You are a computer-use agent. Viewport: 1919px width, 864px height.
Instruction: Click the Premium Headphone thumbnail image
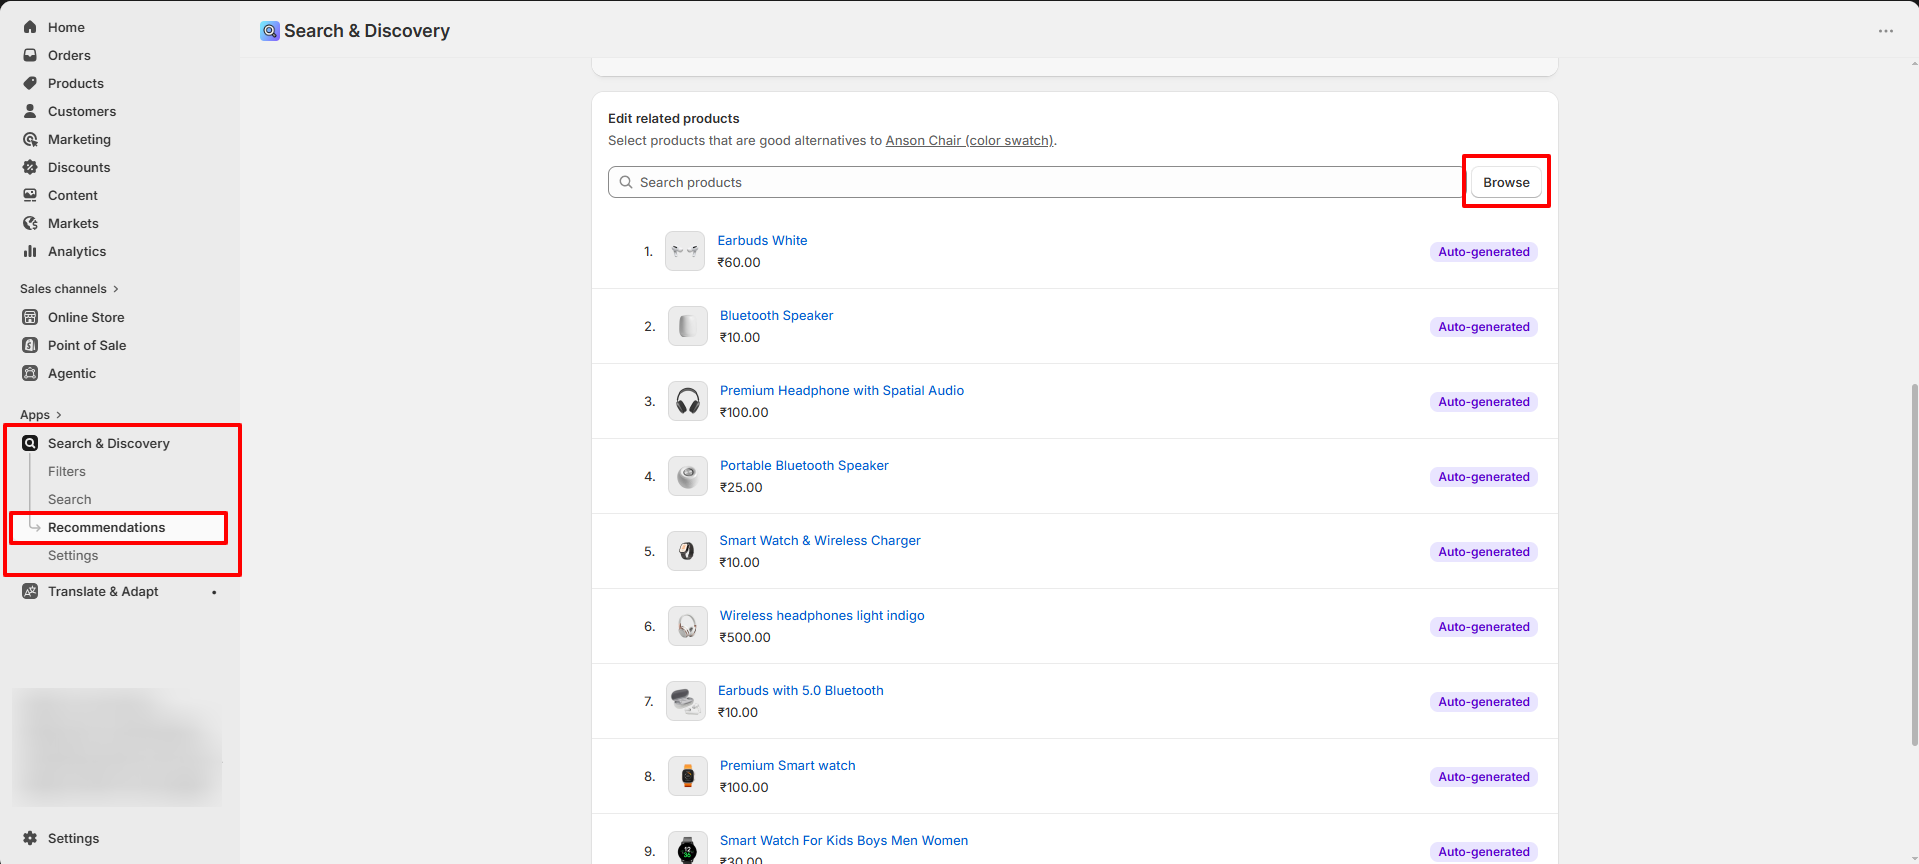pos(687,401)
